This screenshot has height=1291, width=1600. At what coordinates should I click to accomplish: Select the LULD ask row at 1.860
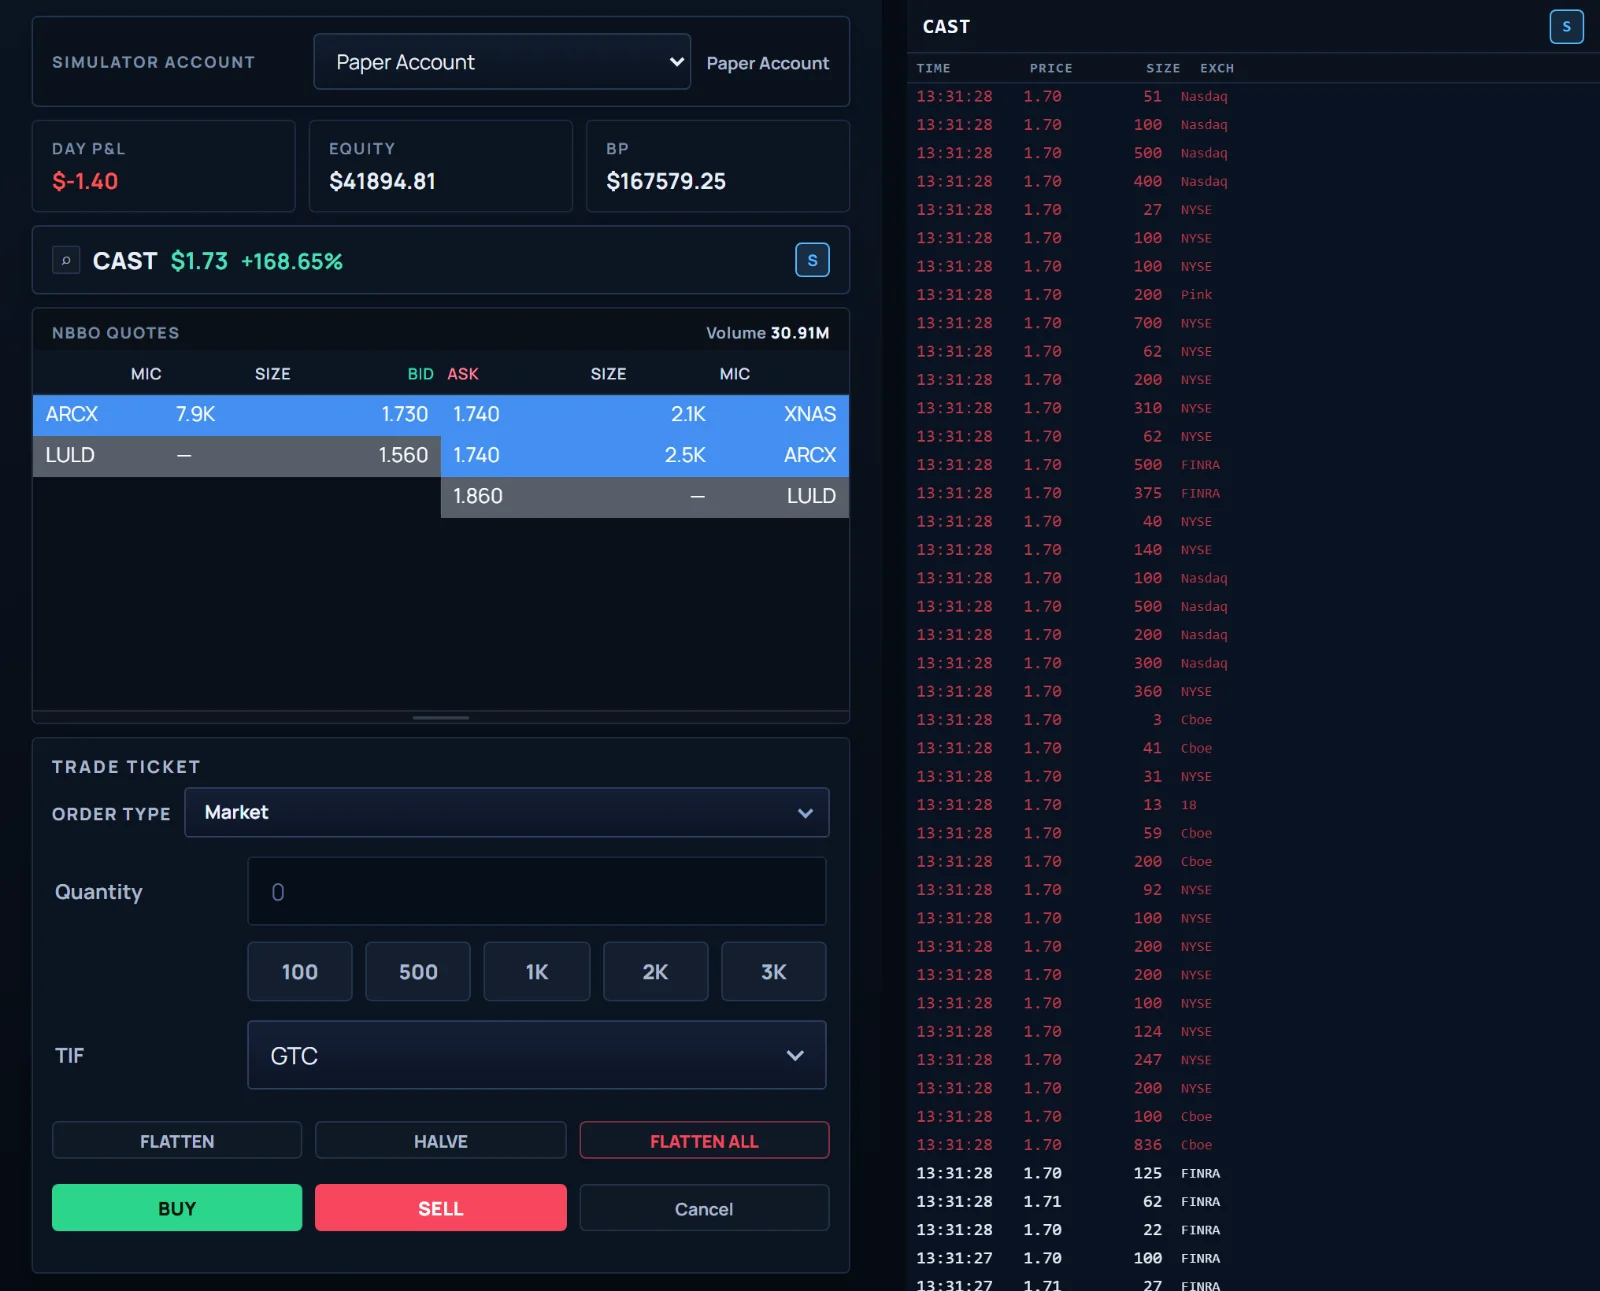point(645,496)
